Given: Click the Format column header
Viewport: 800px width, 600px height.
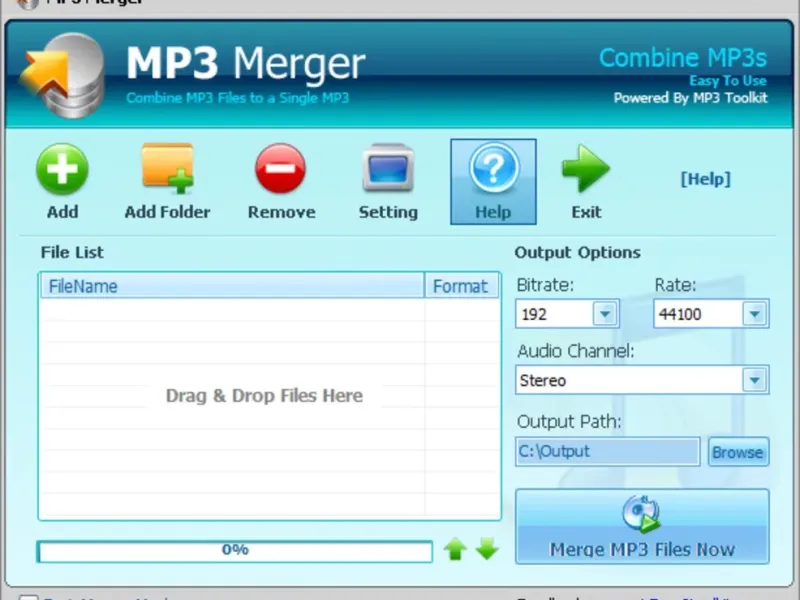Looking at the screenshot, I should [x=461, y=286].
